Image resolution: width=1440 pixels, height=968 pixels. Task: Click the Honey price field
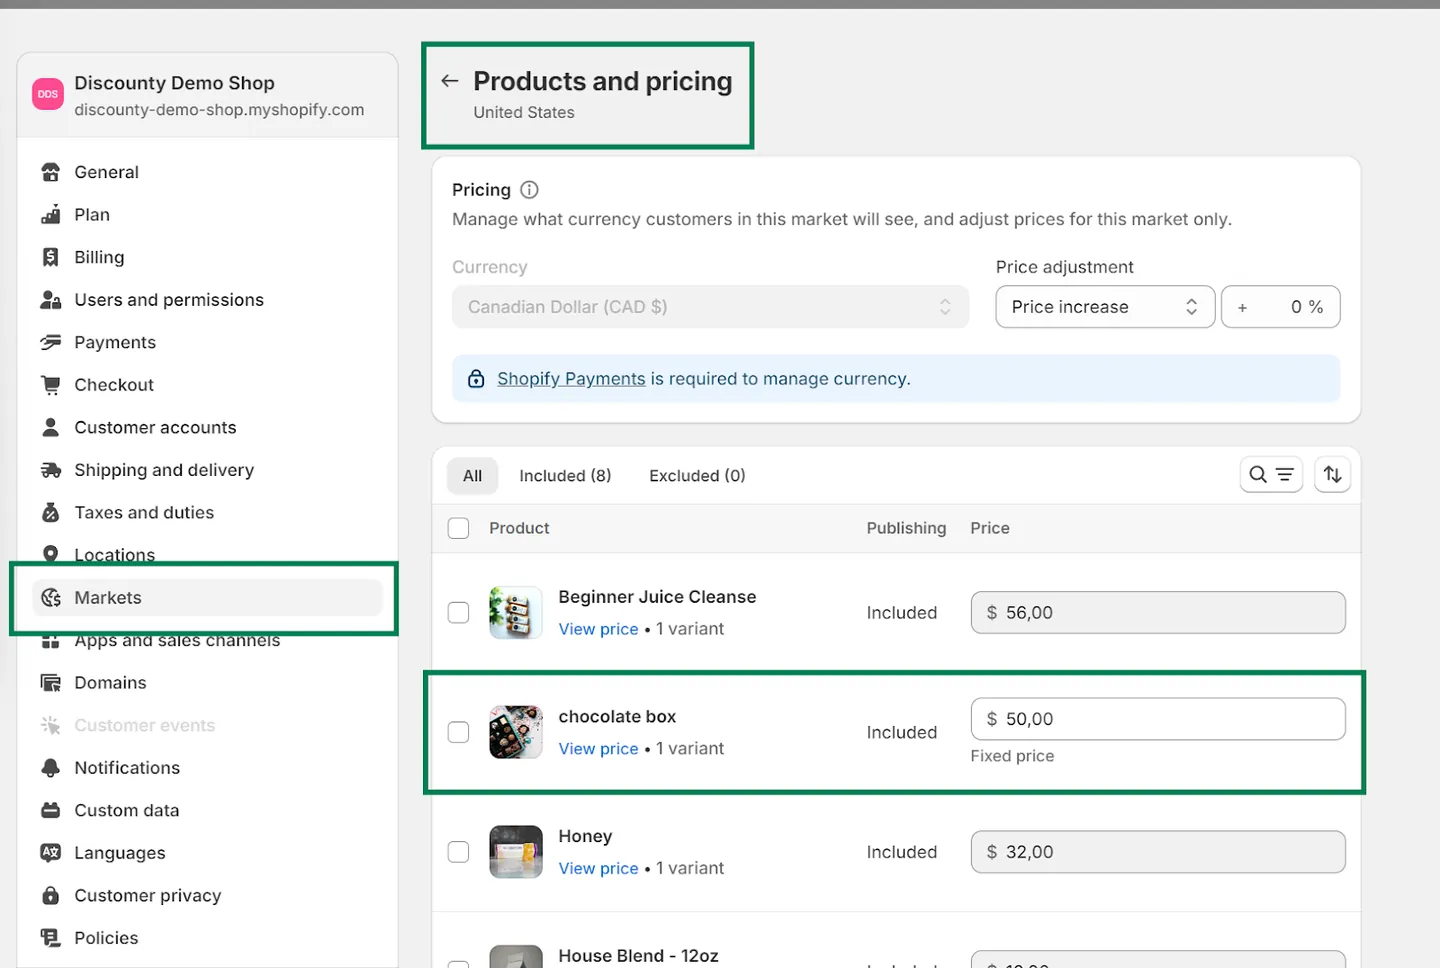[1158, 852]
